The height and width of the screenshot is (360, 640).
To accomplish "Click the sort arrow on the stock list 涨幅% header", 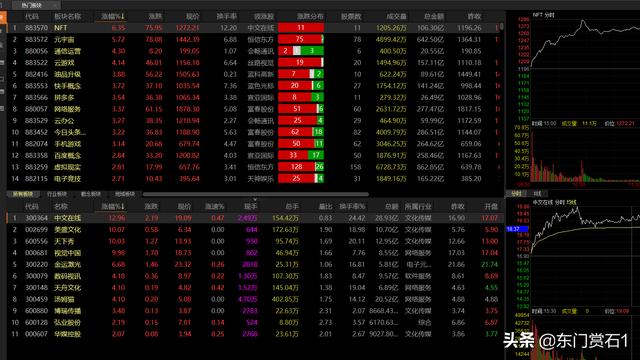I will pyautogui.click(x=122, y=207).
